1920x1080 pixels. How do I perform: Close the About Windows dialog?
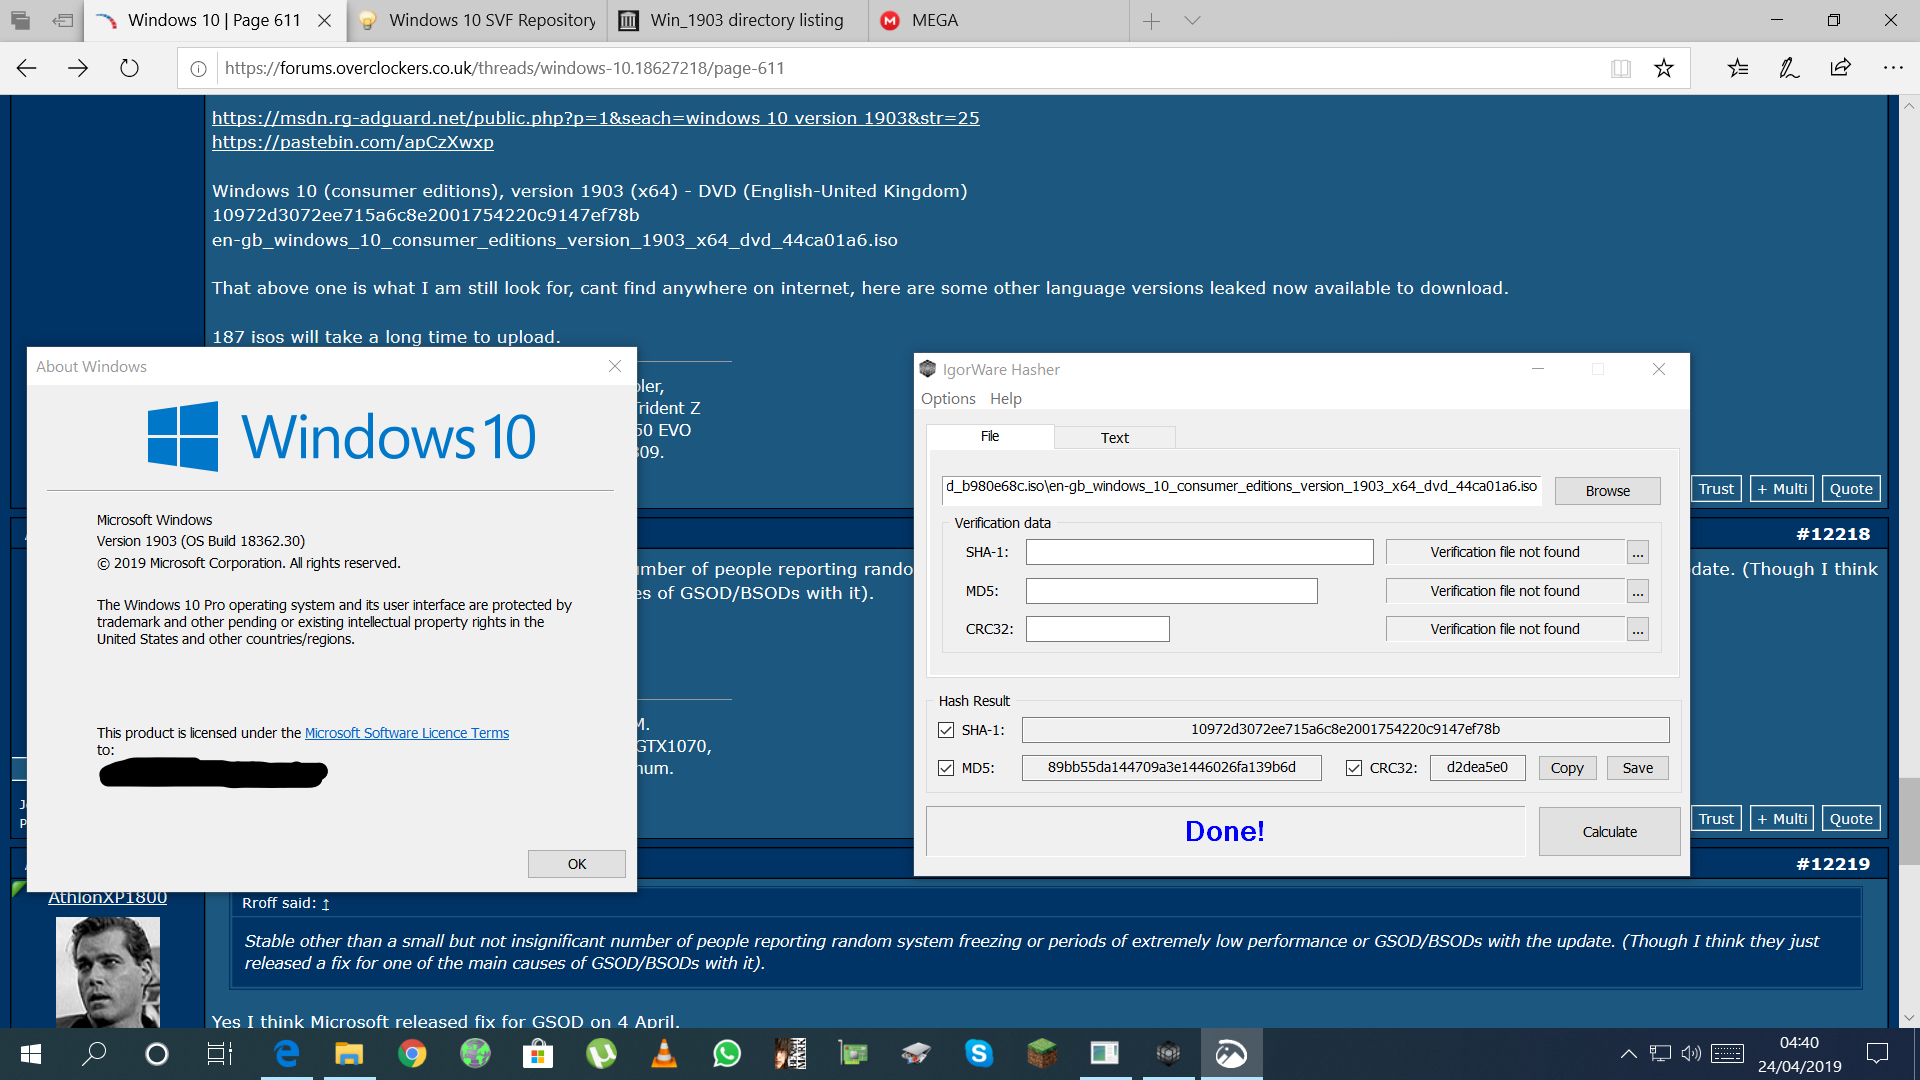pyautogui.click(x=615, y=366)
